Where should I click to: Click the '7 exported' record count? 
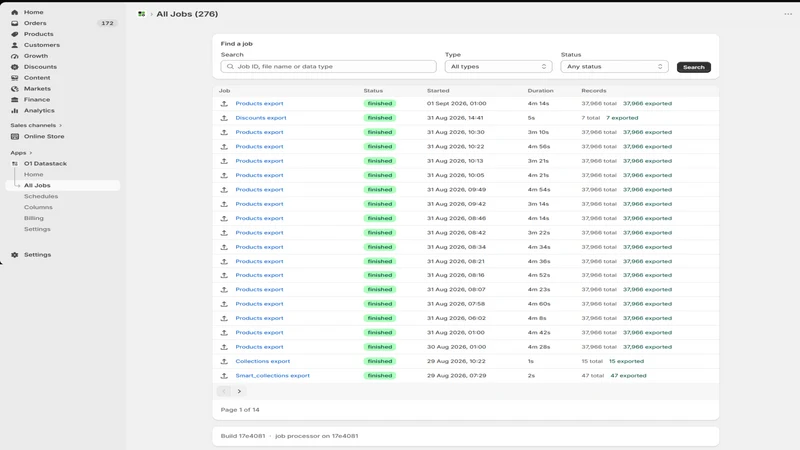pos(622,118)
